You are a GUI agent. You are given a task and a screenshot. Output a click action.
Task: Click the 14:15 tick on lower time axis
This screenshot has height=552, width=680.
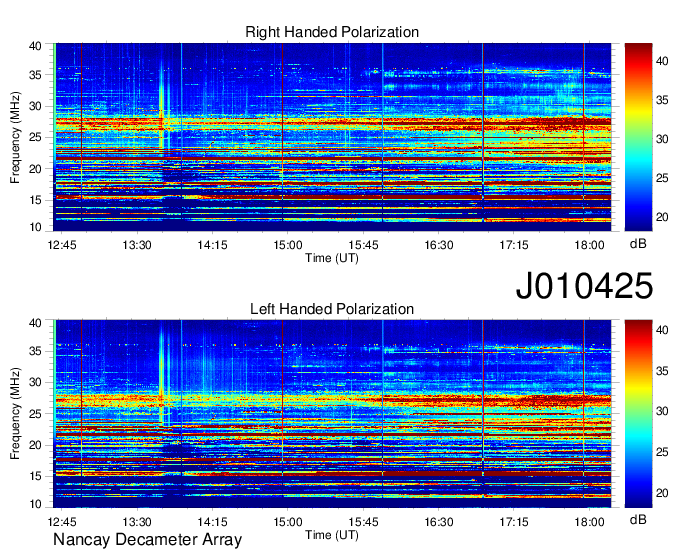tap(212, 522)
